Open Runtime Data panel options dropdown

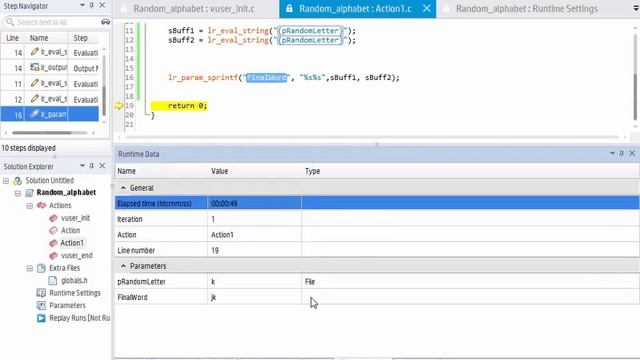612,153
